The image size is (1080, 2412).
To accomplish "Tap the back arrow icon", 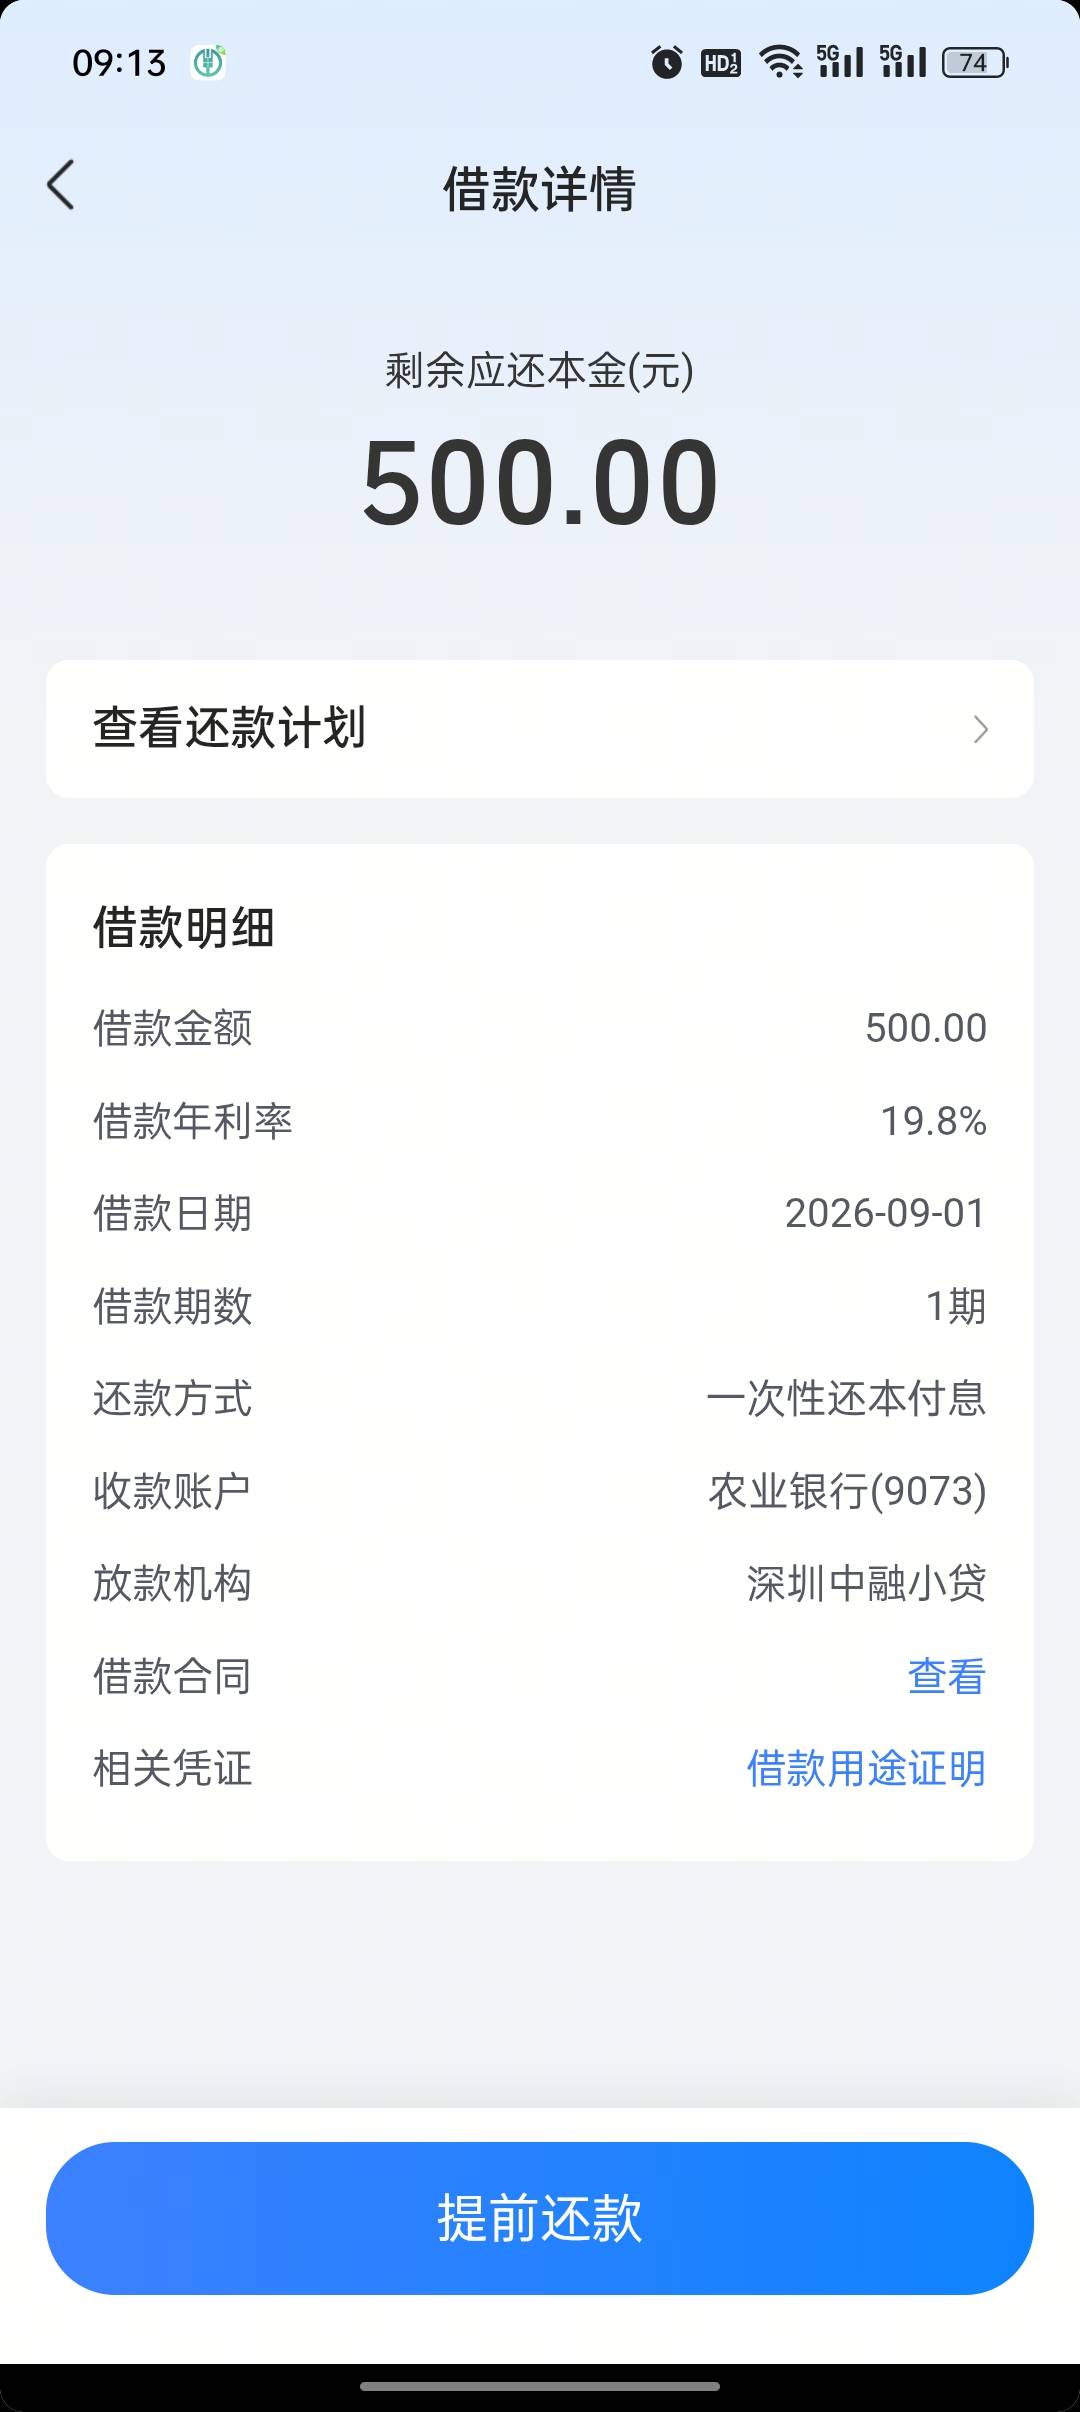I will pyautogui.click(x=61, y=185).
